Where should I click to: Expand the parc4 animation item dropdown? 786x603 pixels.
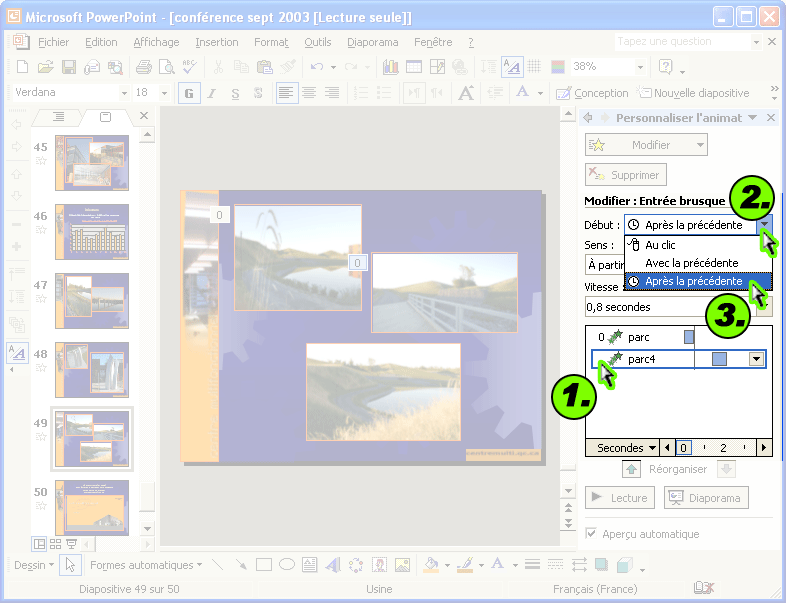click(x=756, y=359)
